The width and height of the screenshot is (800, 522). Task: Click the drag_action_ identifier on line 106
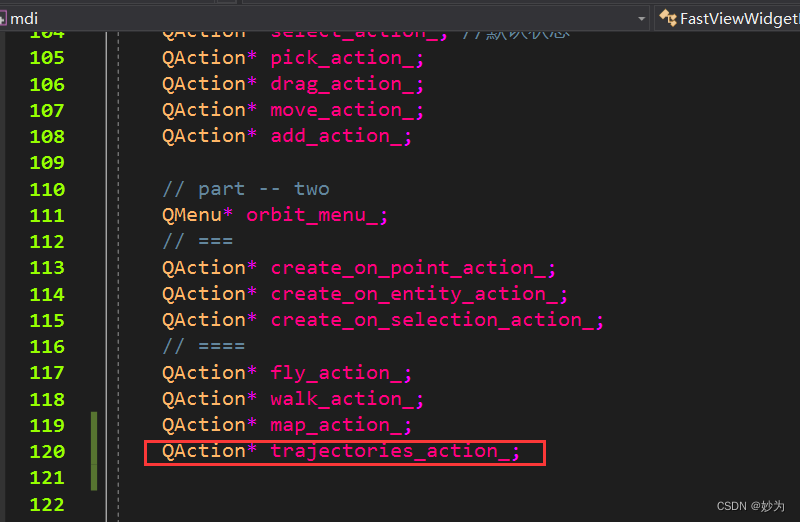tap(342, 84)
